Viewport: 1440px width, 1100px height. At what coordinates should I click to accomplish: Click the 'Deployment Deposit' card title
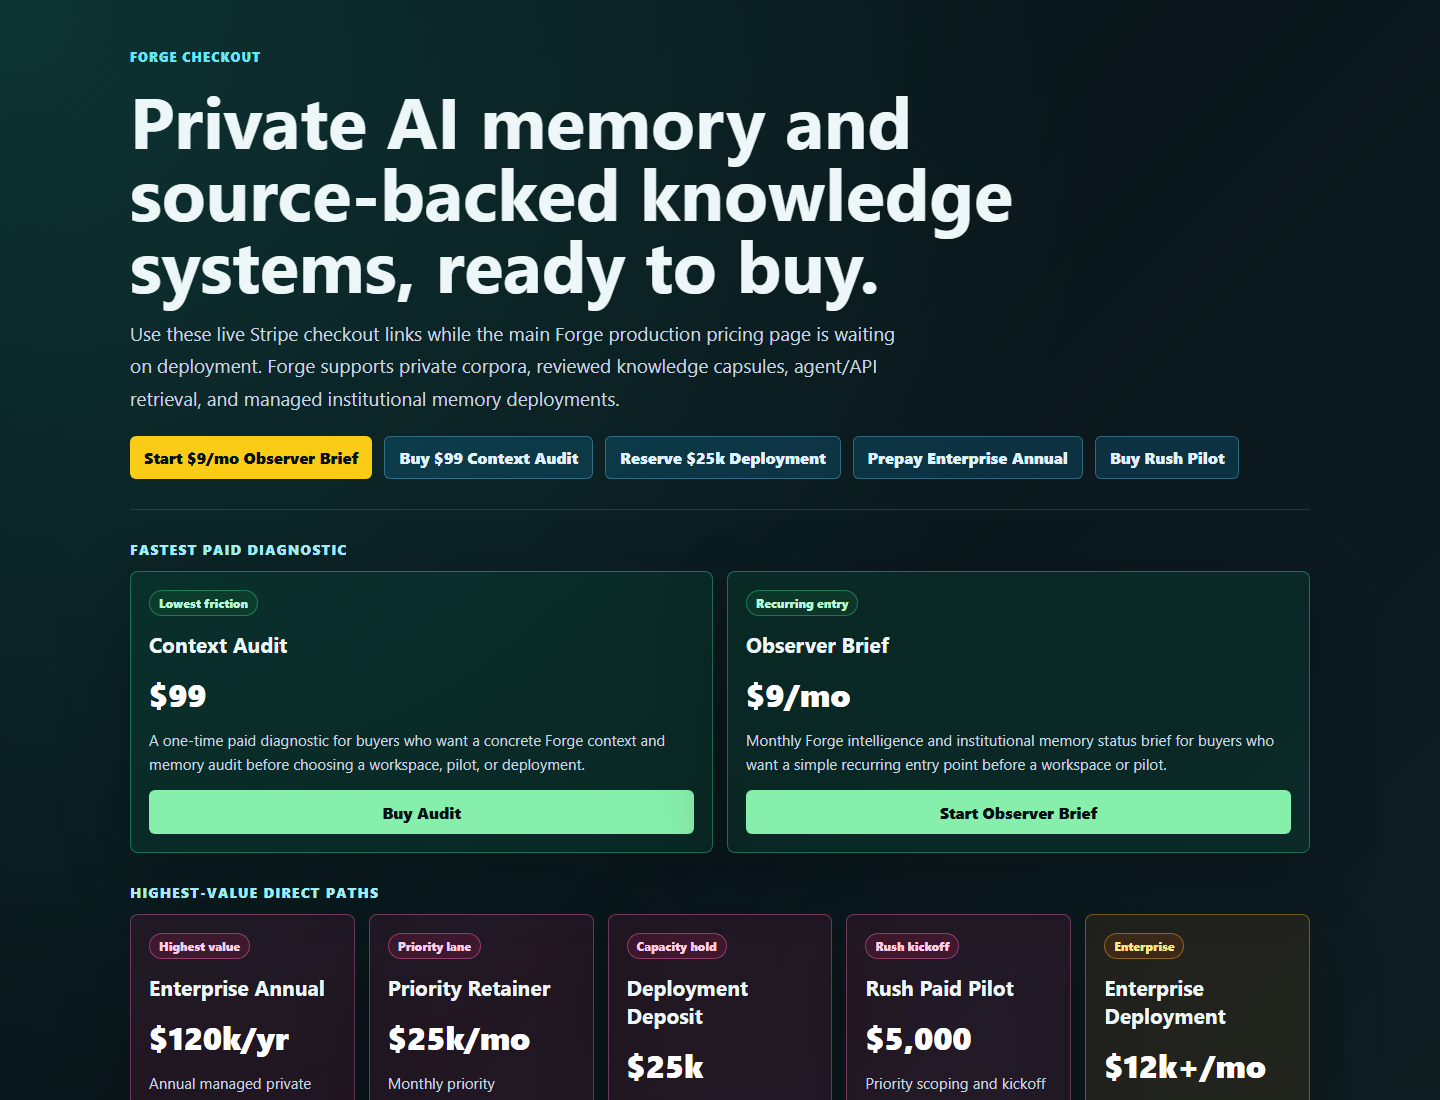coord(687,1003)
